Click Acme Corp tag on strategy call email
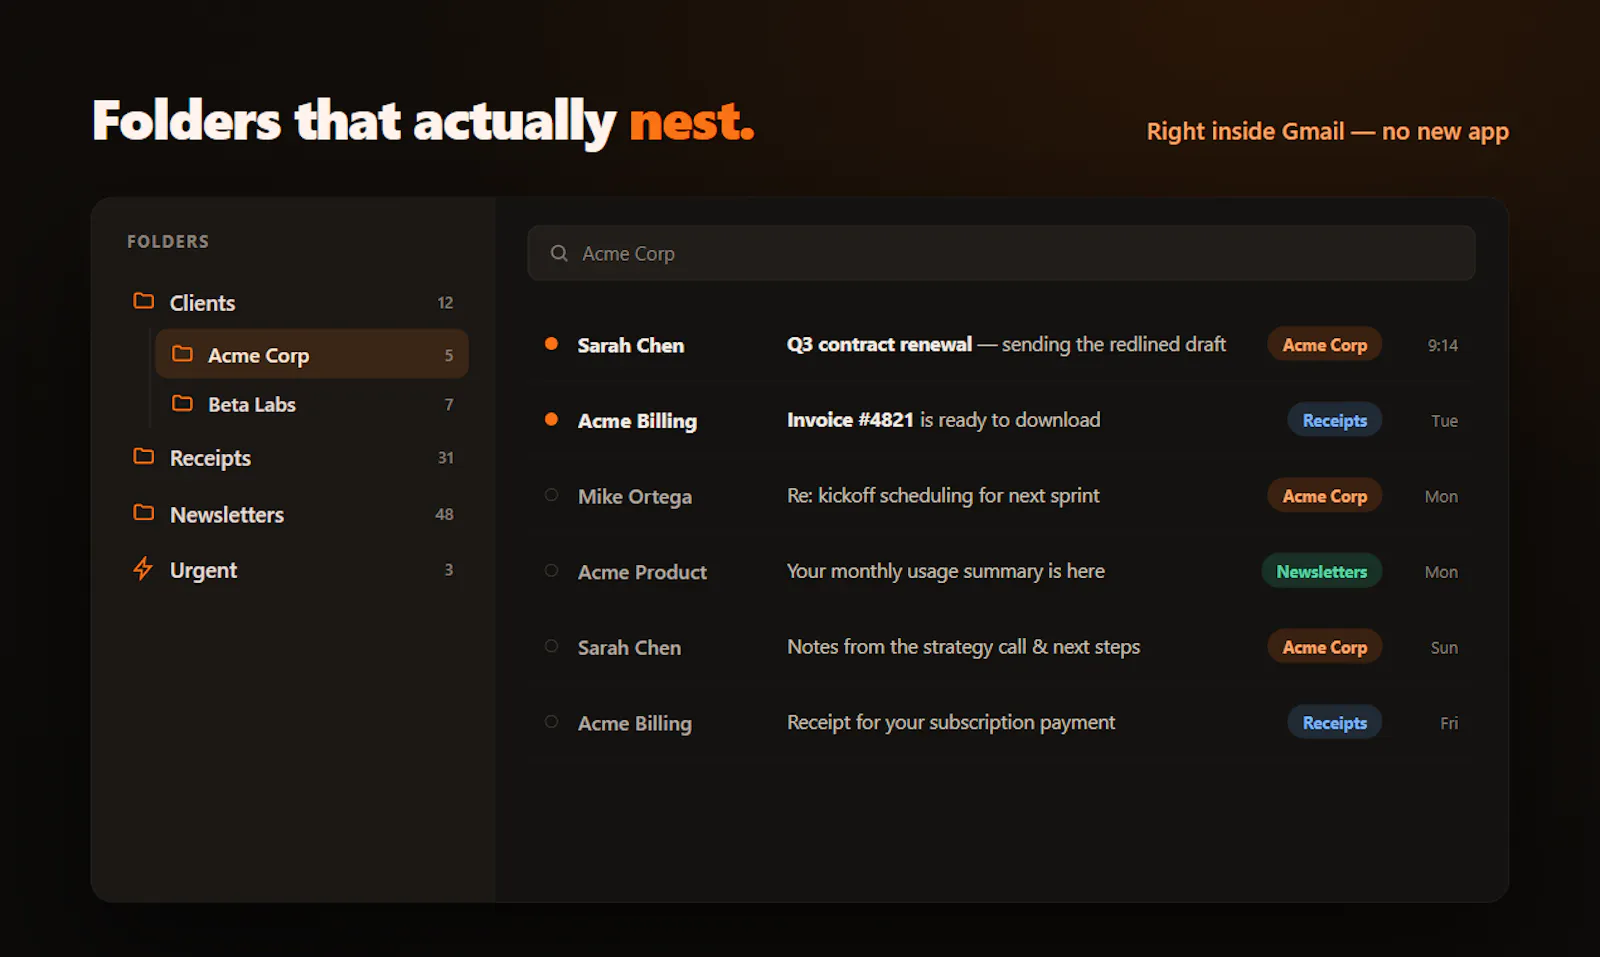The image size is (1600, 957). pos(1324,647)
